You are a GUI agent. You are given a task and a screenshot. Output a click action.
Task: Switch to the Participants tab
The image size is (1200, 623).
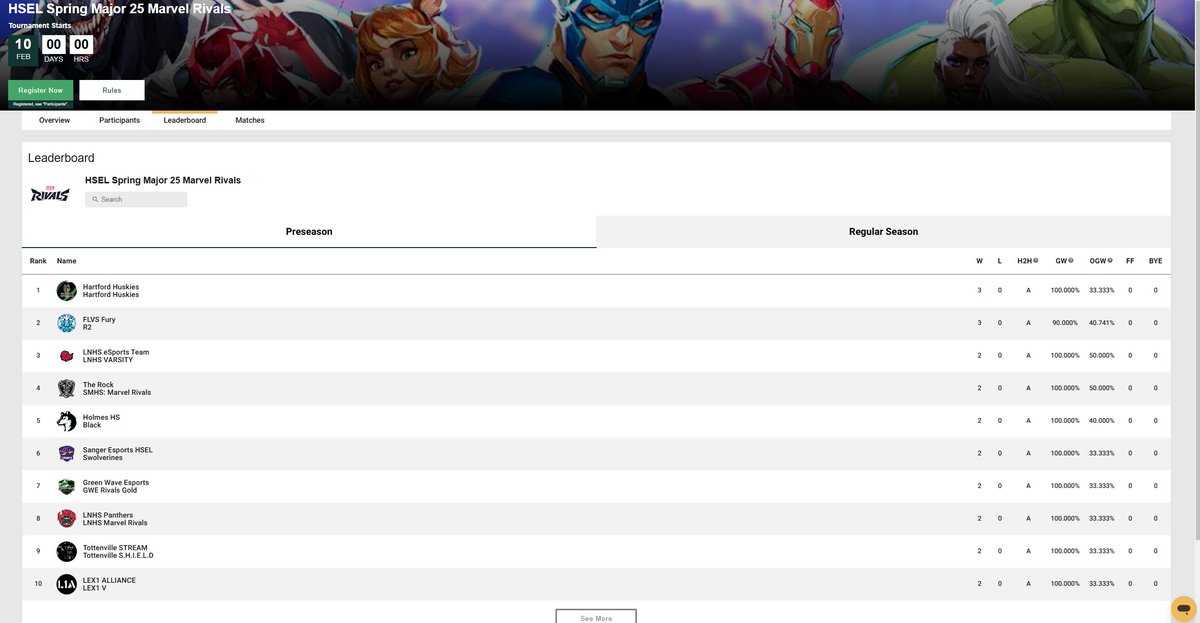(119, 120)
